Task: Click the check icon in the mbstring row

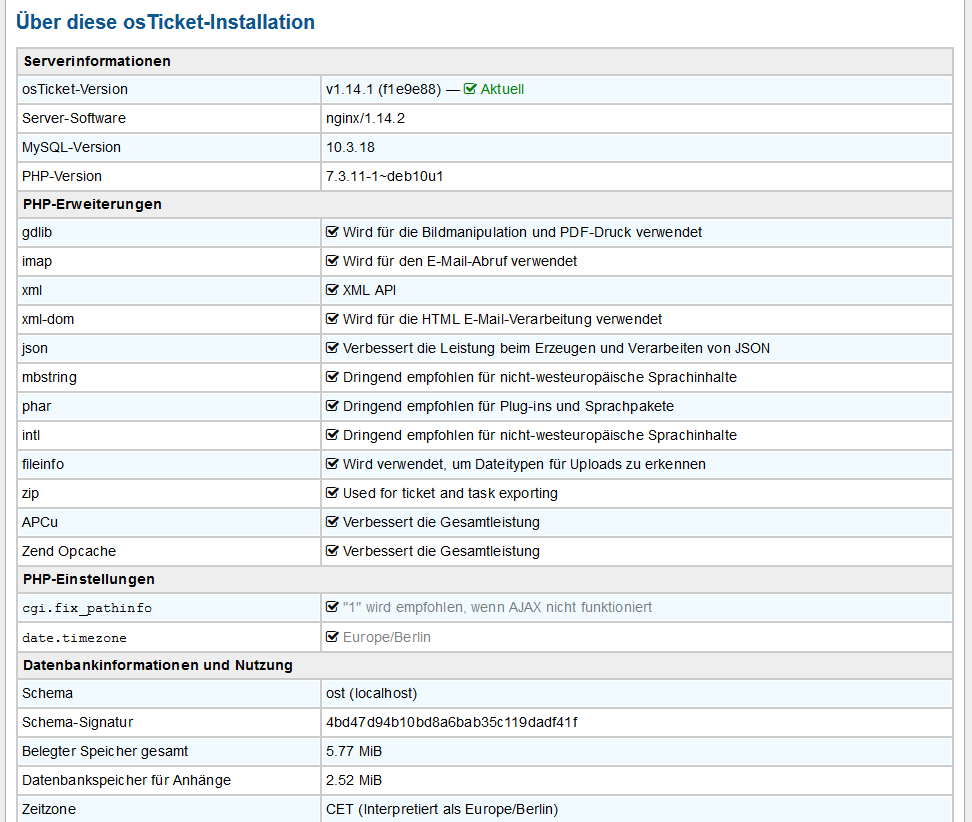Action: click(x=332, y=377)
